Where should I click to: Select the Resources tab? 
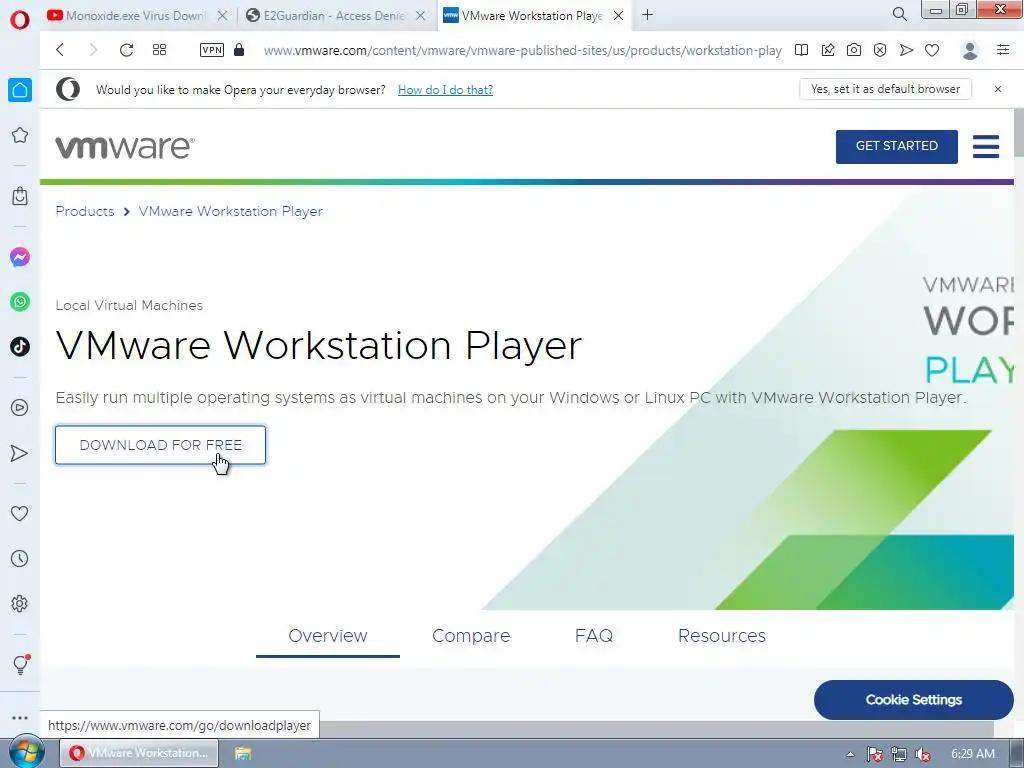click(722, 635)
